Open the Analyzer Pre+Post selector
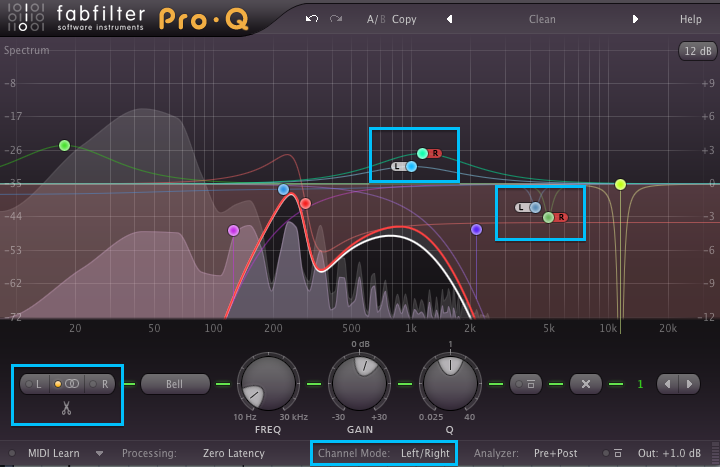The image size is (720, 467). pyautogui.click(x=556, y=453)
